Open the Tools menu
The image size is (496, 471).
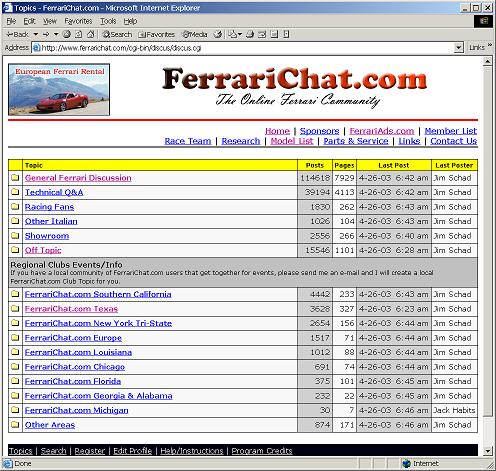pyautogui.click(x=108, y=21)
